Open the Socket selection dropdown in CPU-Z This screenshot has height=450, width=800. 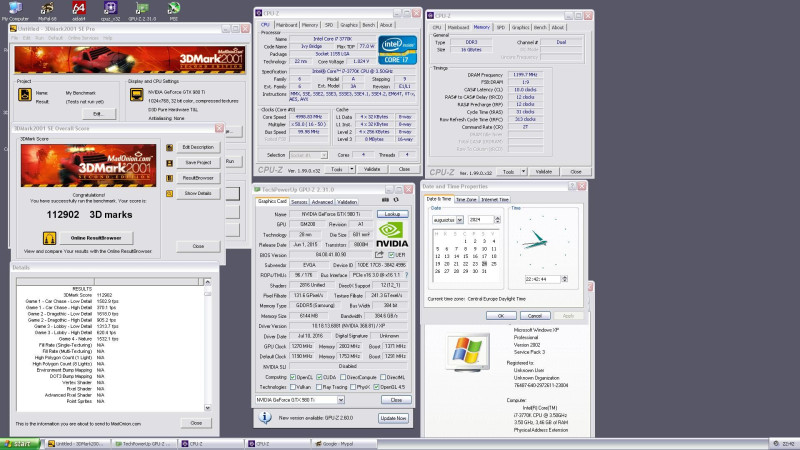click(x=323, y=155)
